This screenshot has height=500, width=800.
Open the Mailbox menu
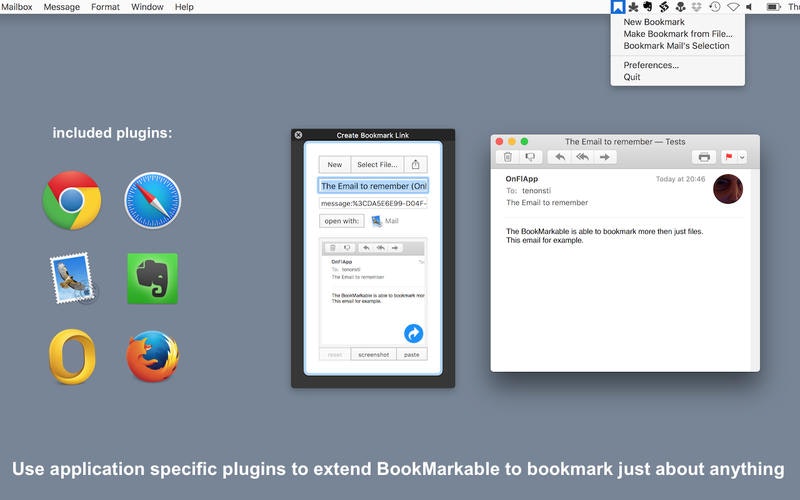(16, 7)
